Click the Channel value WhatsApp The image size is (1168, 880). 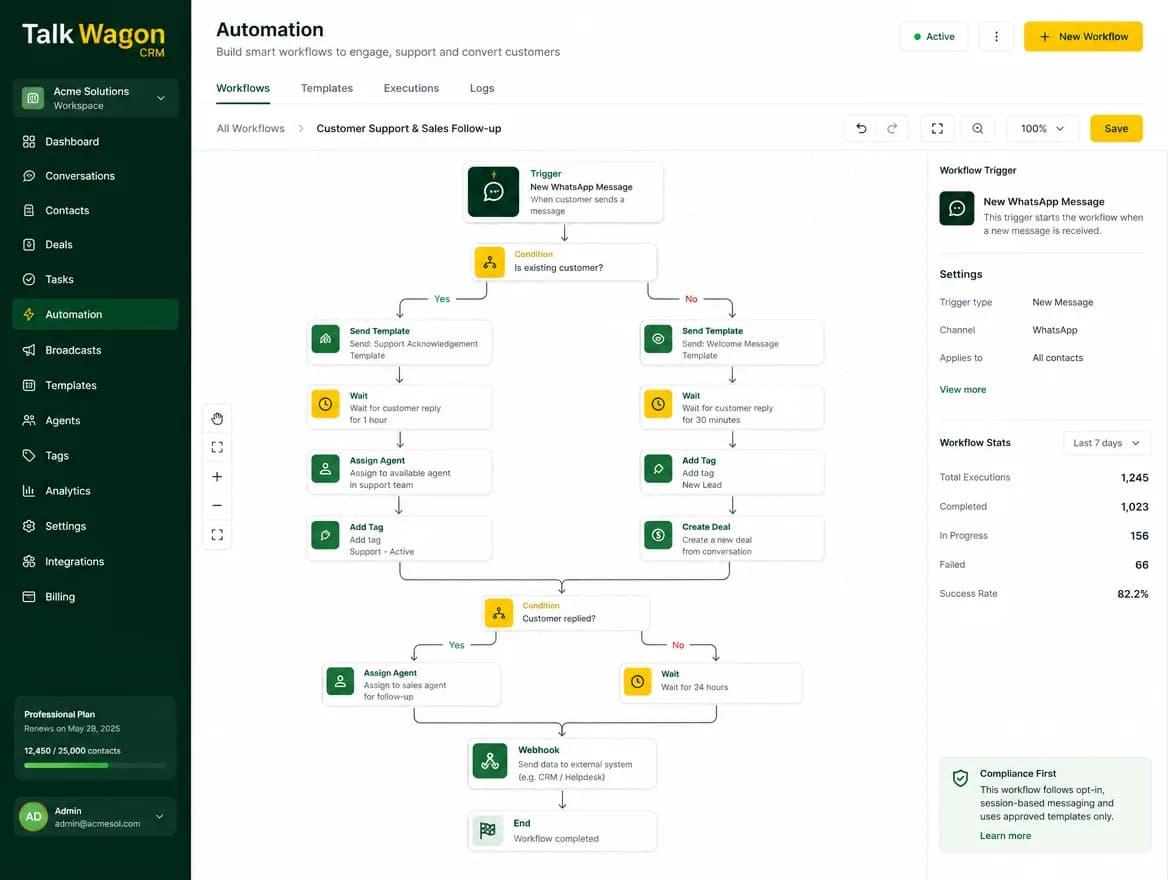[1055, 330]
